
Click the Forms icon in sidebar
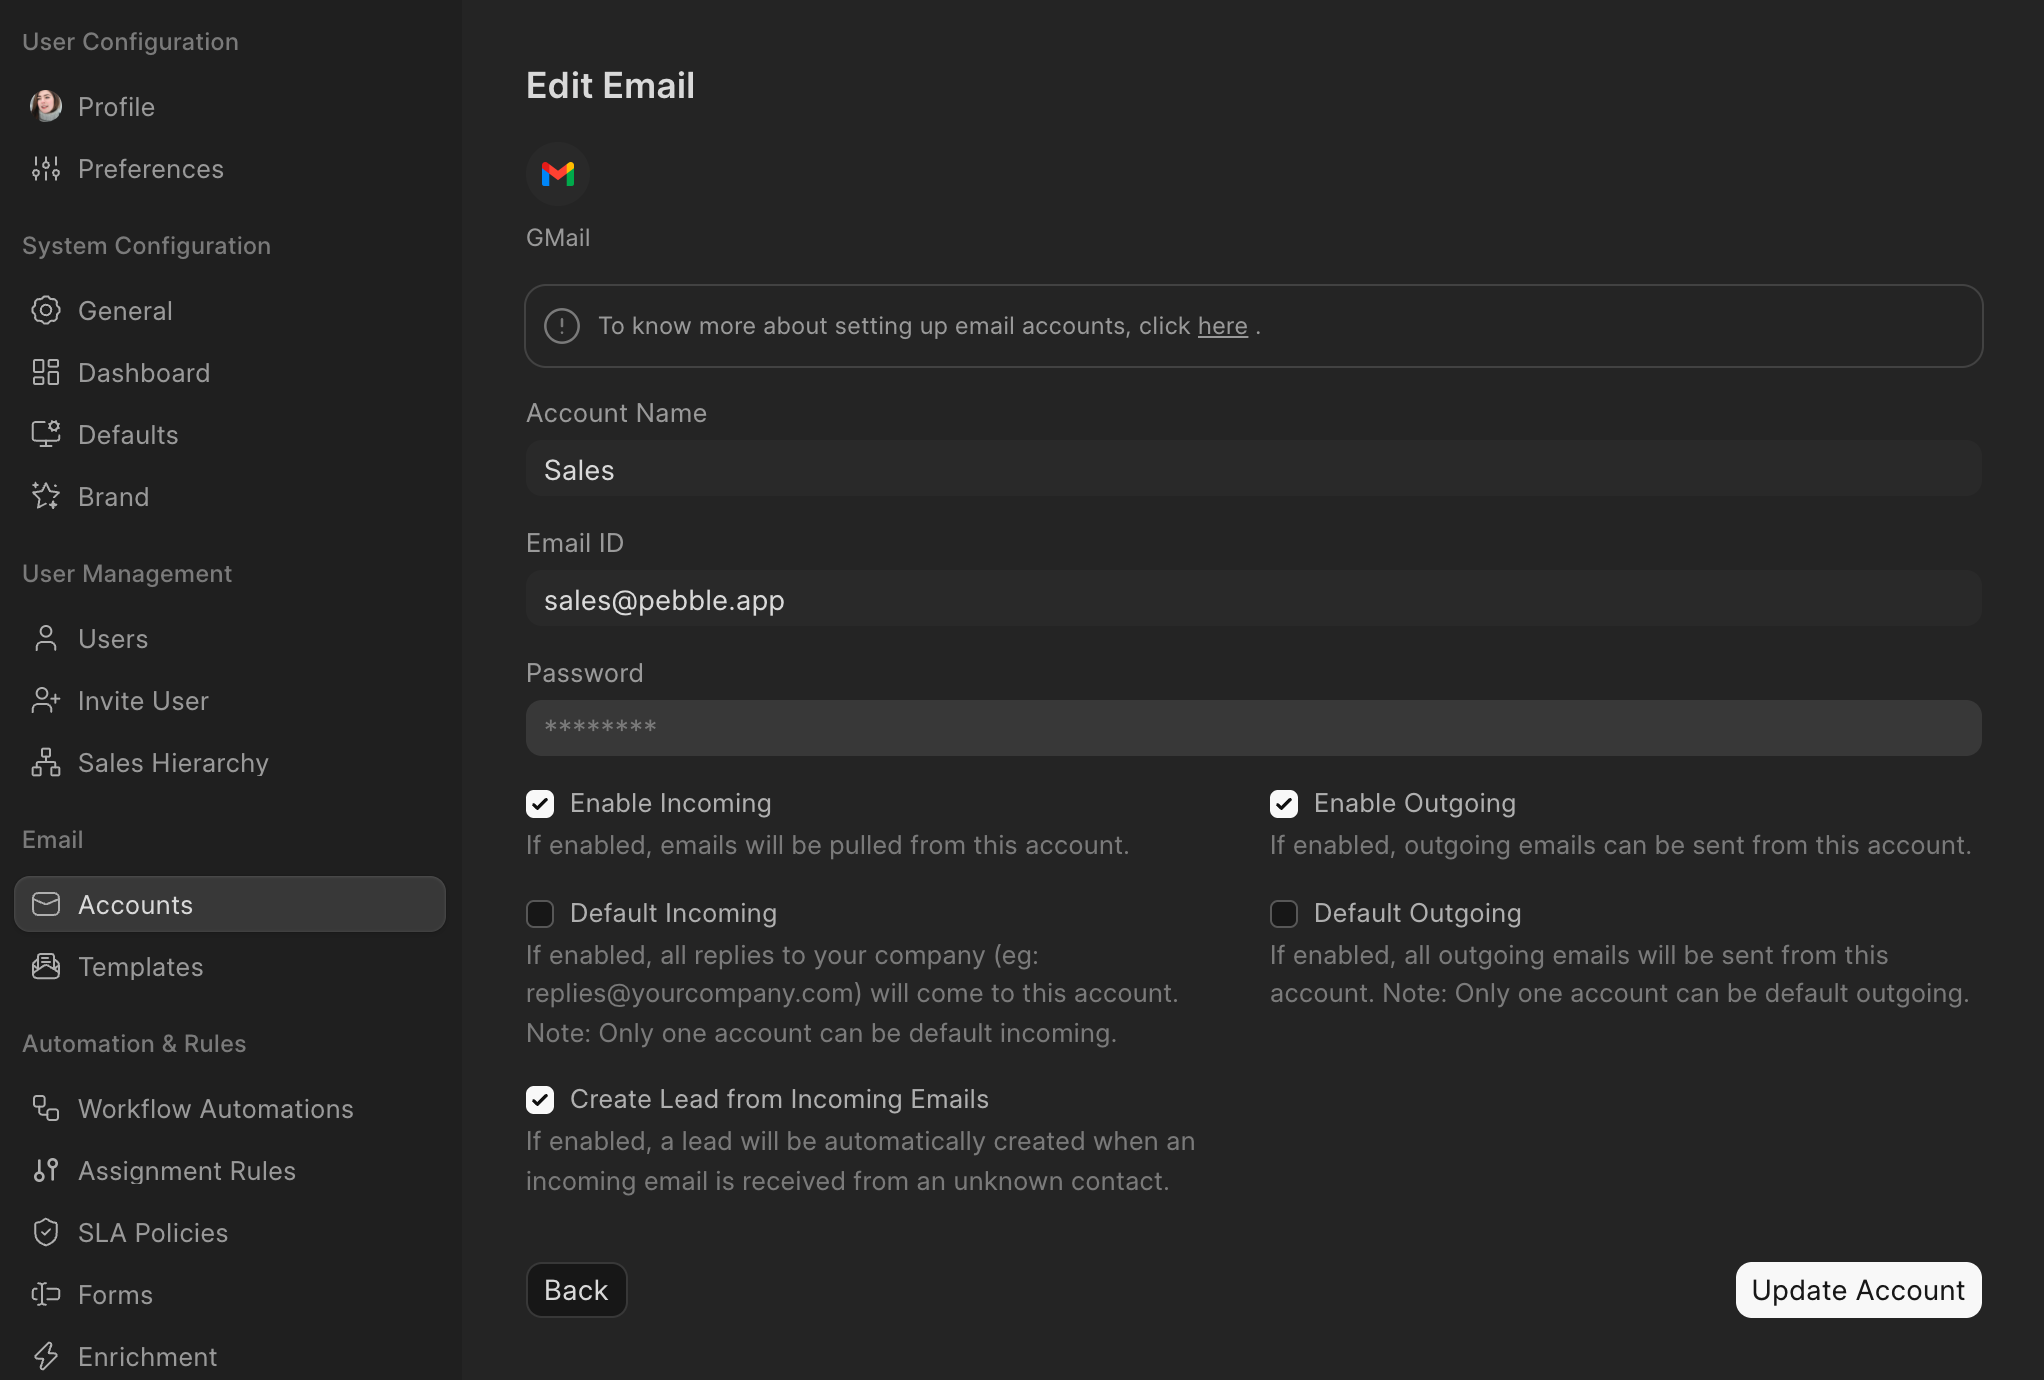[x=46, y=1294]
